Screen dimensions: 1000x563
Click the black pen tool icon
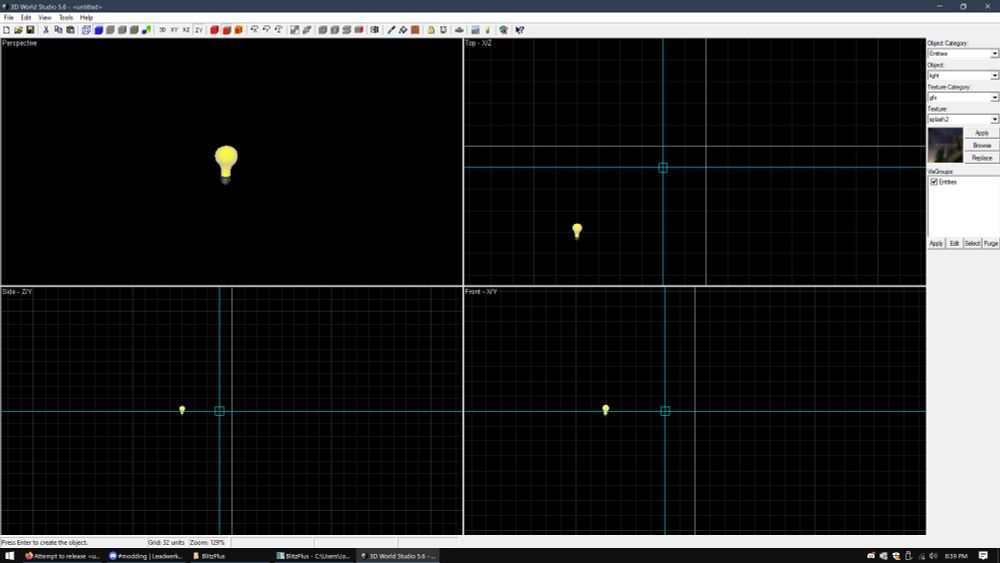391,30
